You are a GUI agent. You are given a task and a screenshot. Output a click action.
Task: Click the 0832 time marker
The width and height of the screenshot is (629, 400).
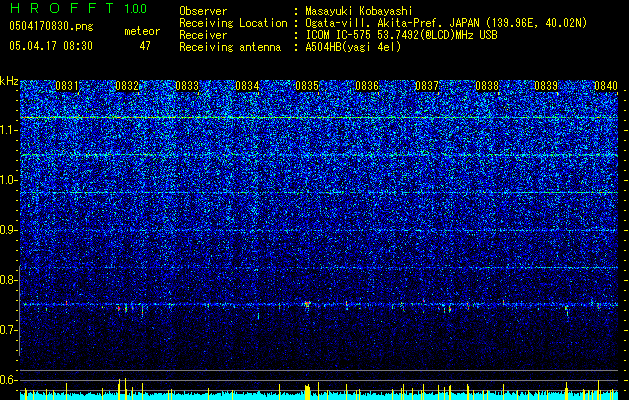pos(127,86)
